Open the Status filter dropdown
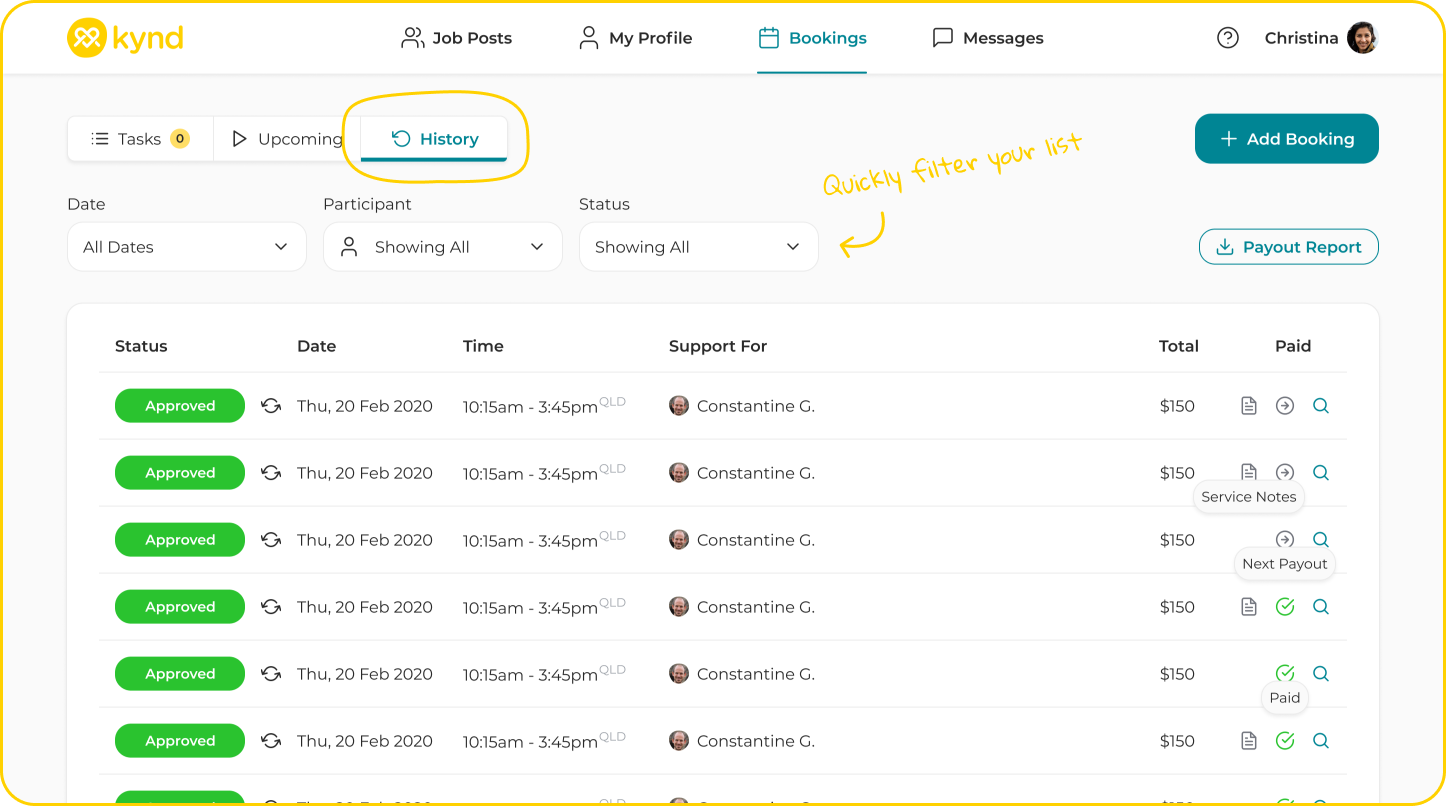The image size is (1446, 806). coord(699,247)
